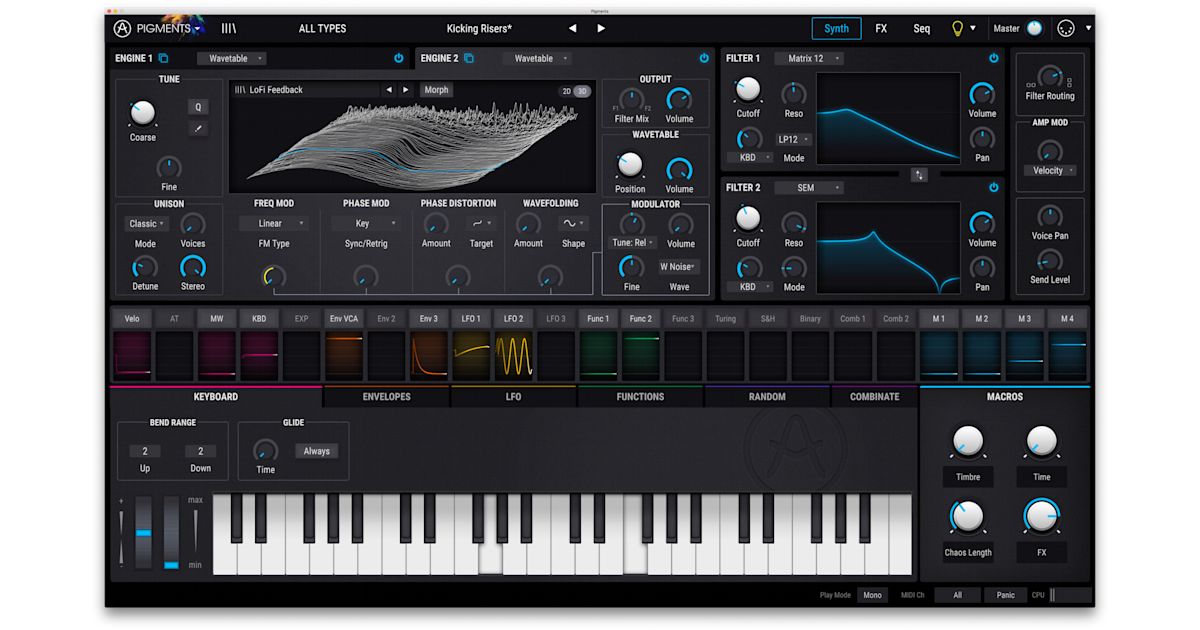The image size is (1200, 630).
Task: Swap Filter 1 and Filter 2 arrows icon
Action: point(920,175)
